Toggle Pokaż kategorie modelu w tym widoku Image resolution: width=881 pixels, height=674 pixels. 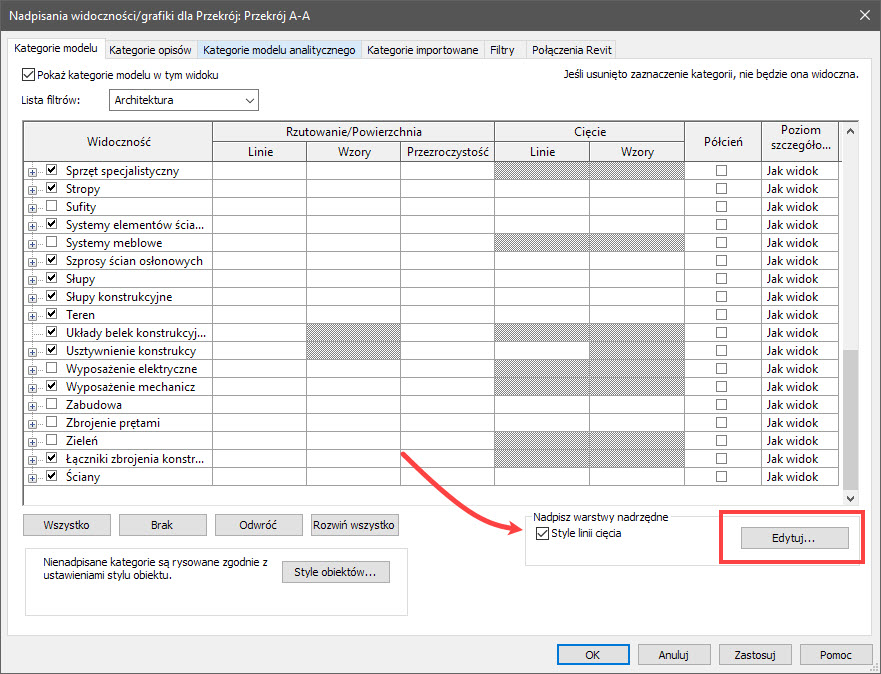[x=28, y=75]
